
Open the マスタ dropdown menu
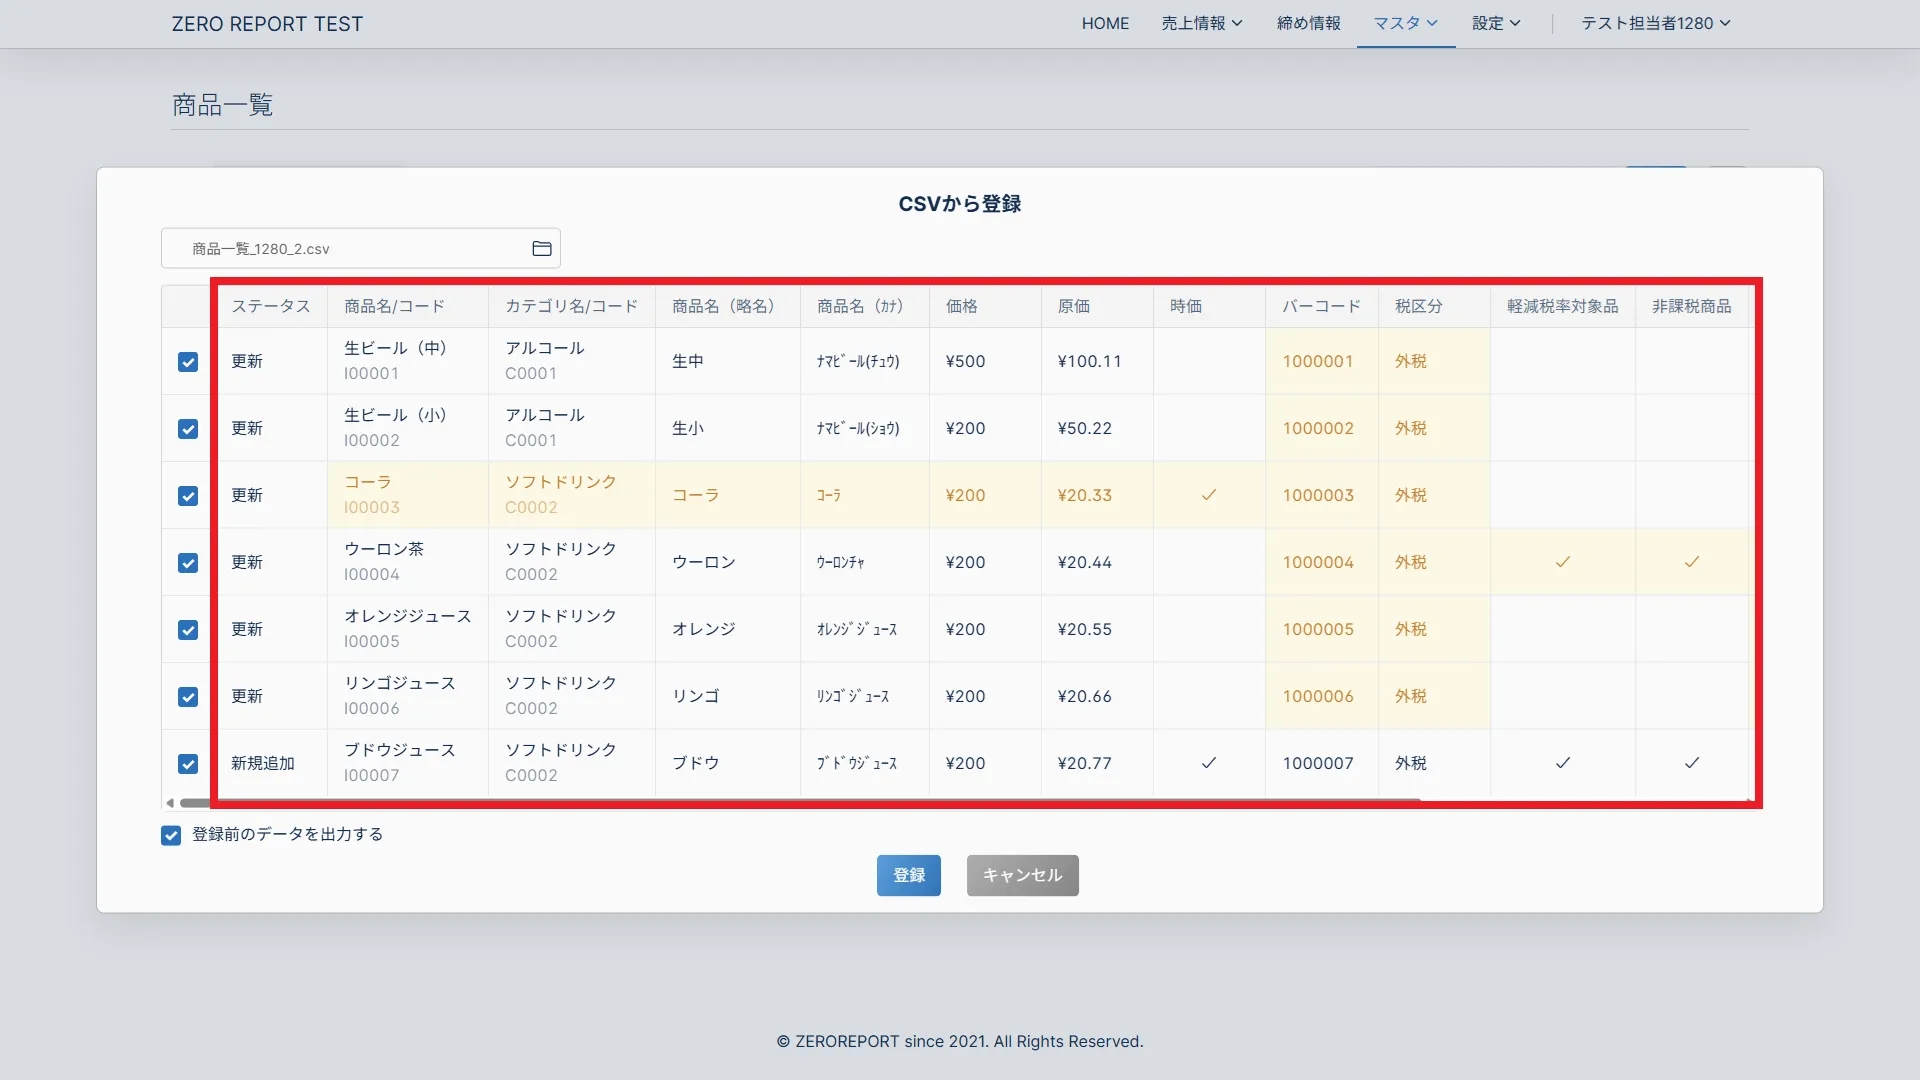point(1405,23)
